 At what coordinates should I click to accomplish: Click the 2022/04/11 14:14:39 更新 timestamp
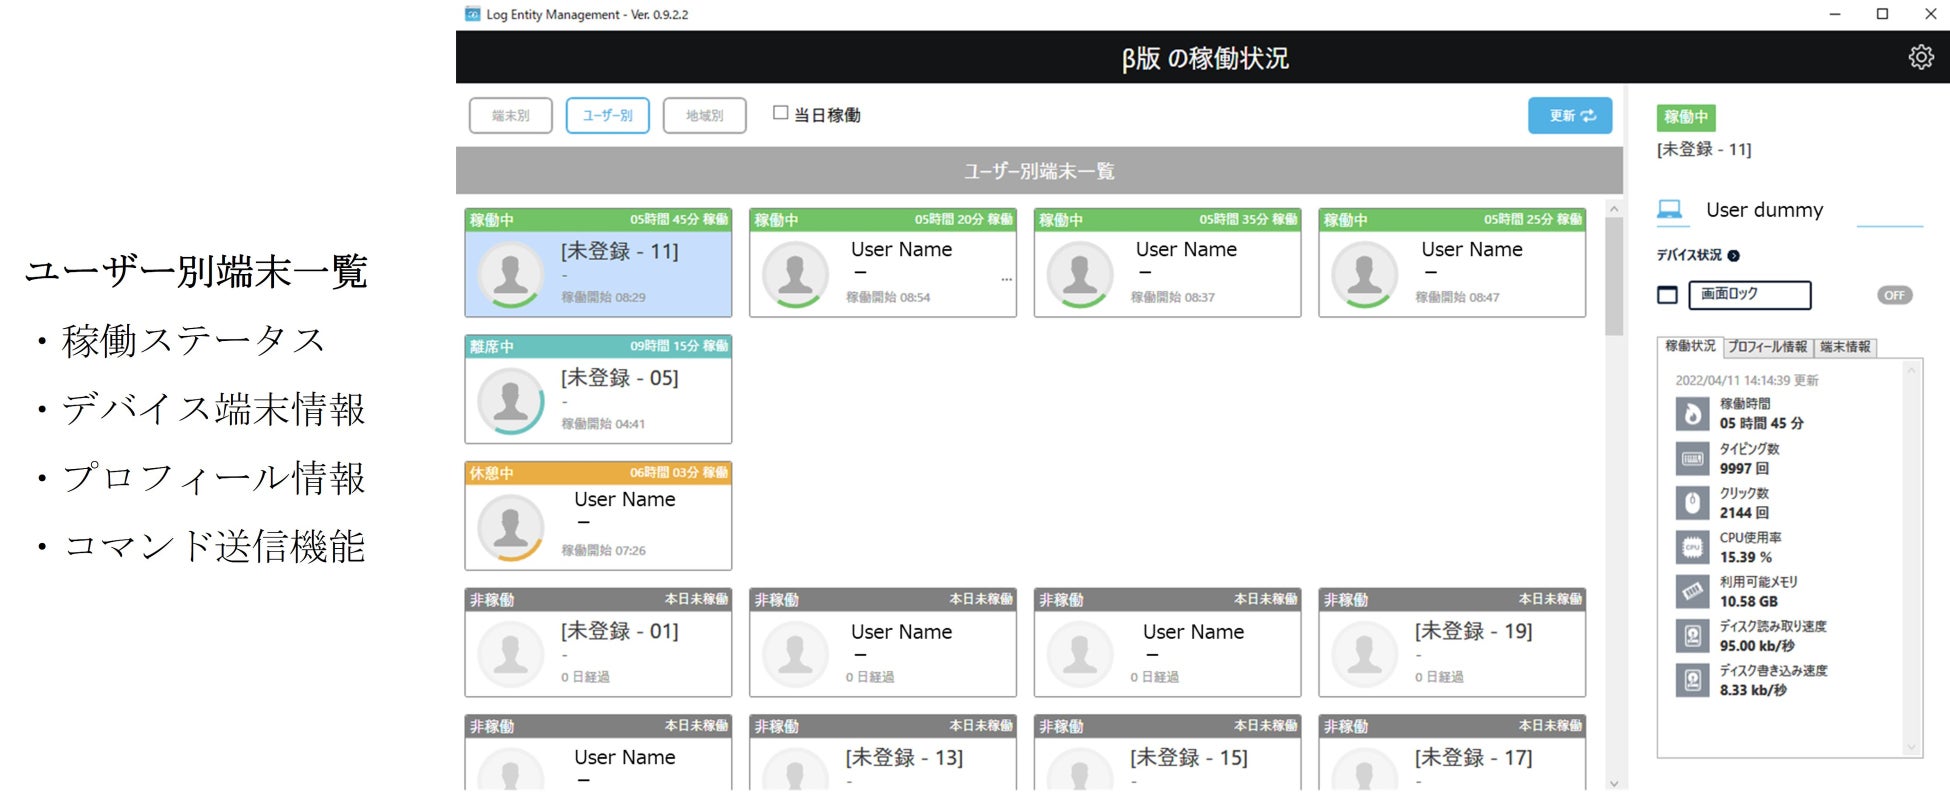coord(1747,380)
